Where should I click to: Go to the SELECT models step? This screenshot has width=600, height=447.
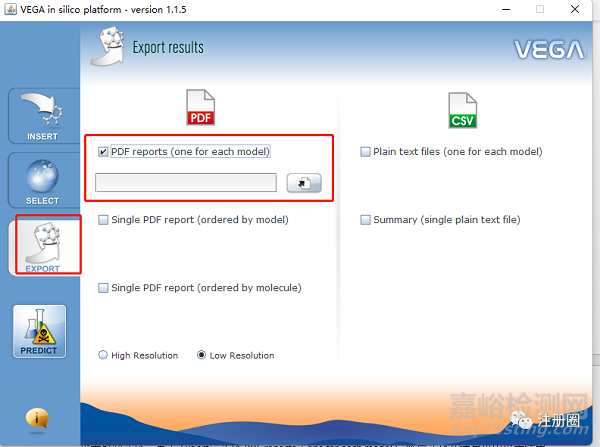(x=42, y=180)
